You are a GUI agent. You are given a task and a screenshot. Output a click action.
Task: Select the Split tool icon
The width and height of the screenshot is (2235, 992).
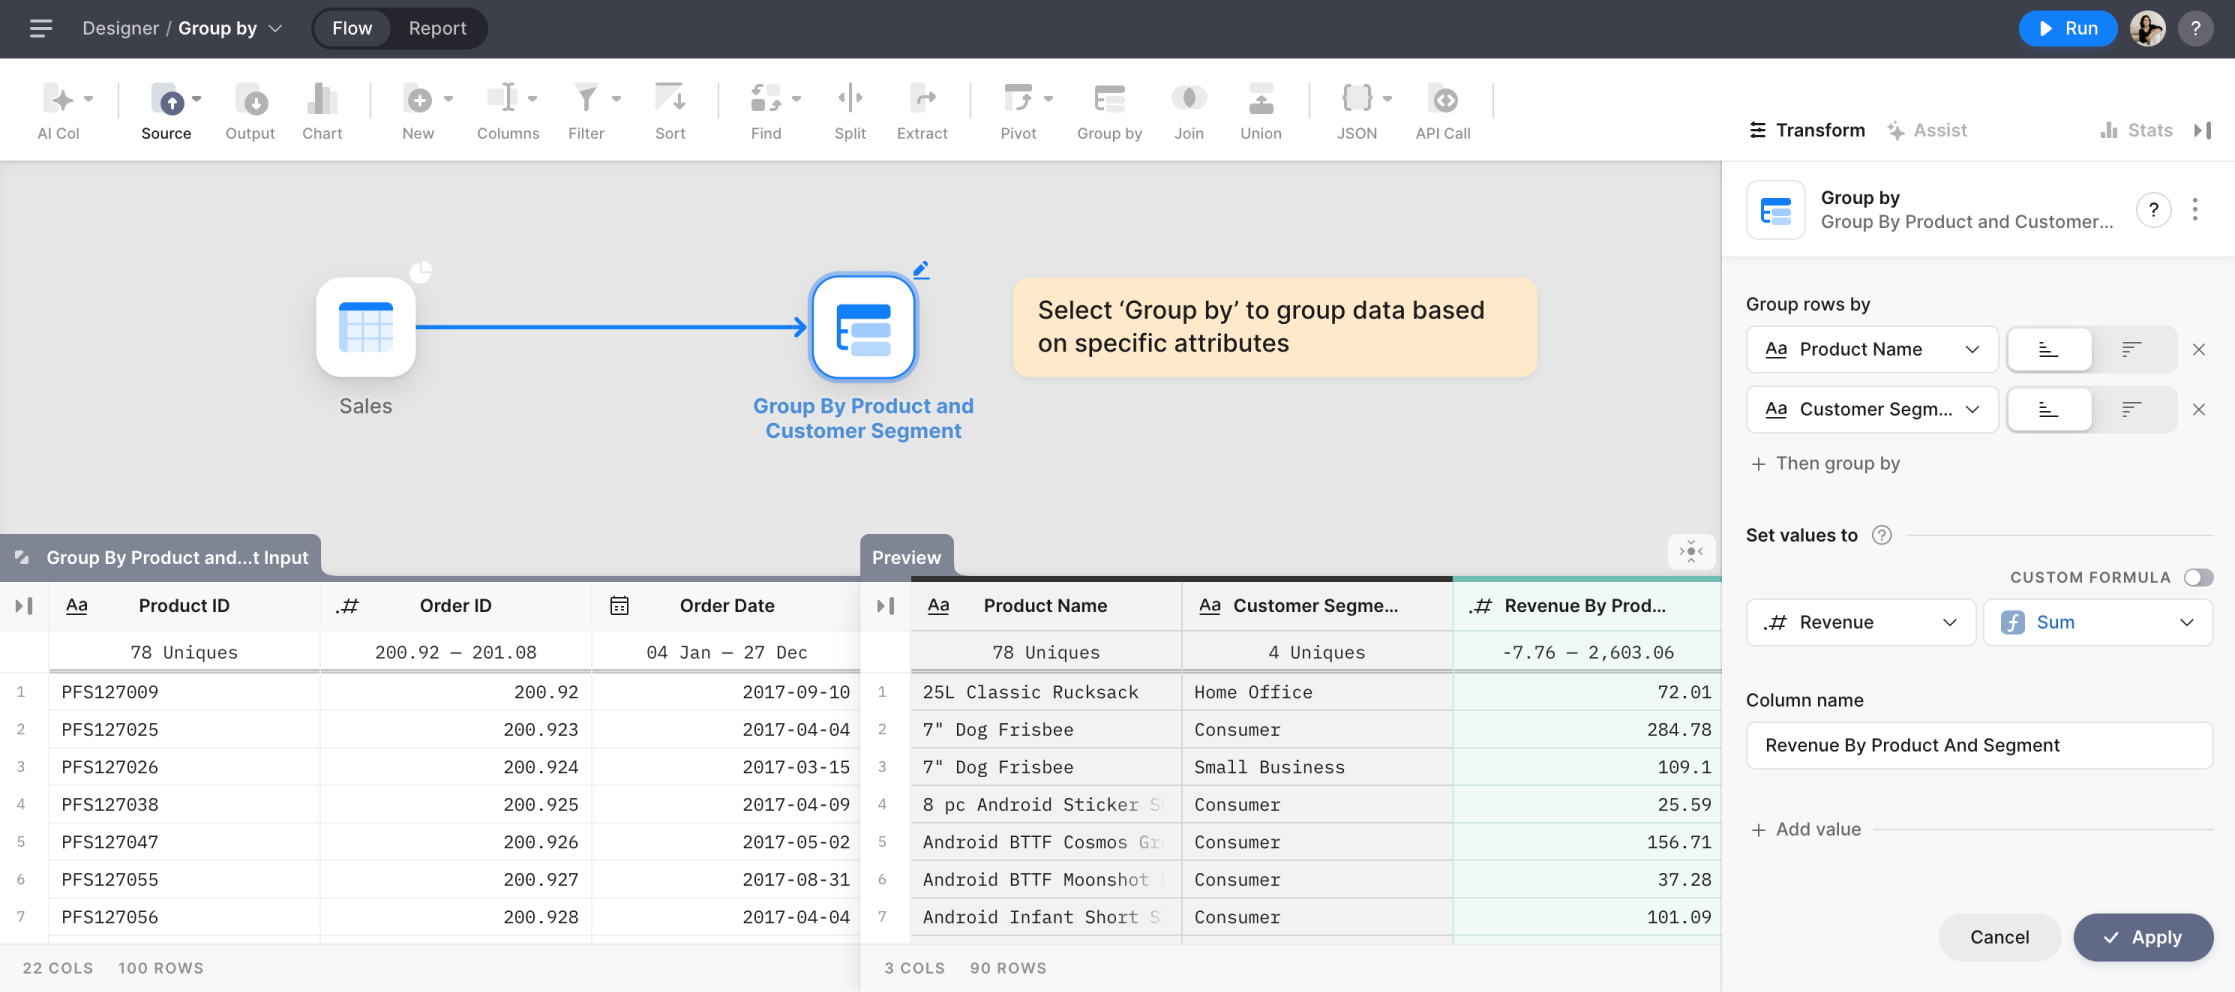pos(850,100)
